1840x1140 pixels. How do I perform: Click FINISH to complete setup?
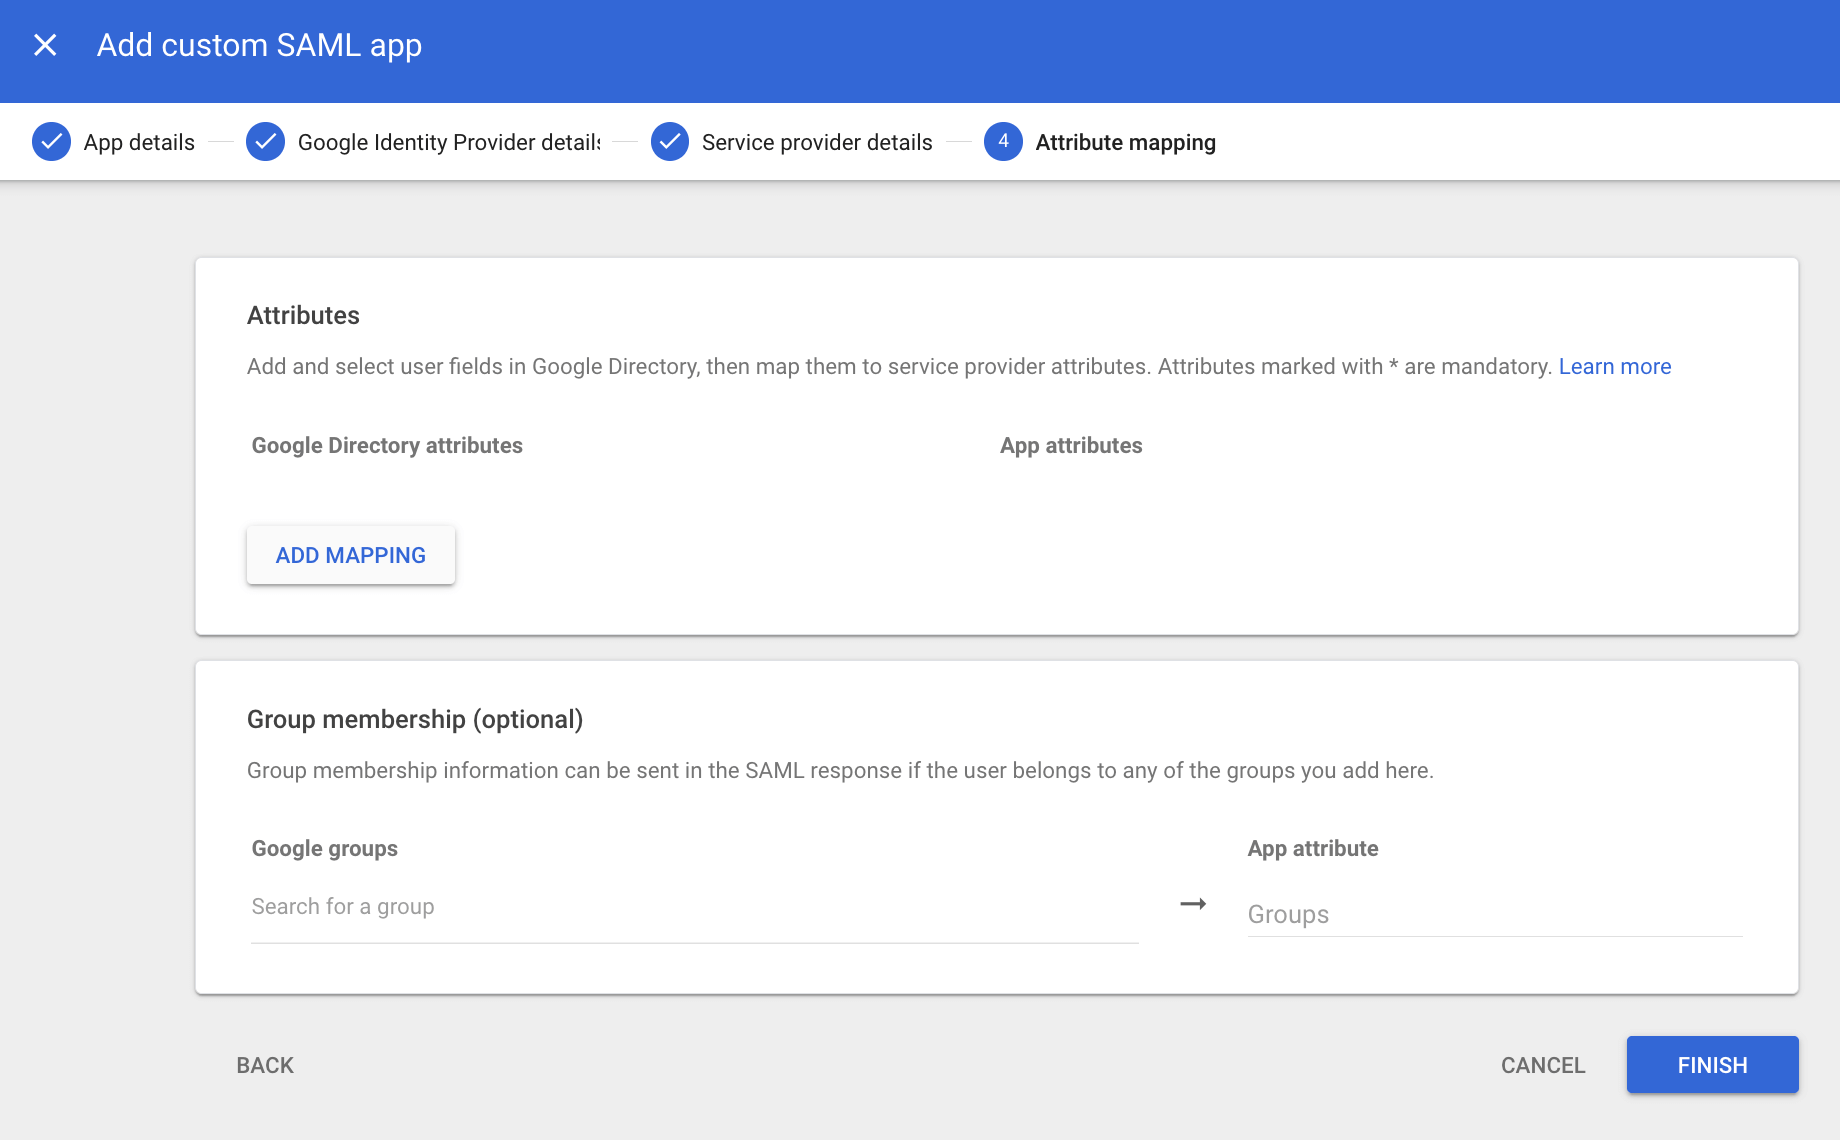[x=1712, y=1065]
